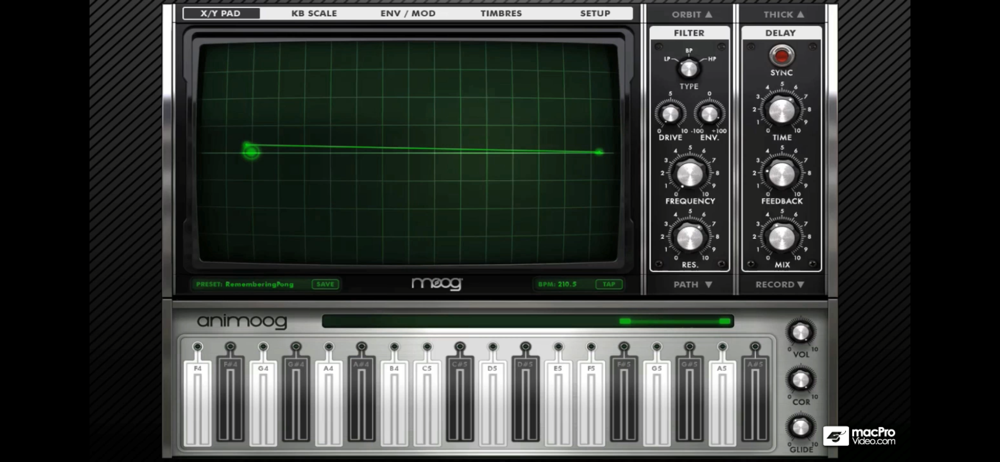Play the A5 key
This screenshot has height=462, width=1000.
click(x=722, y=403)
